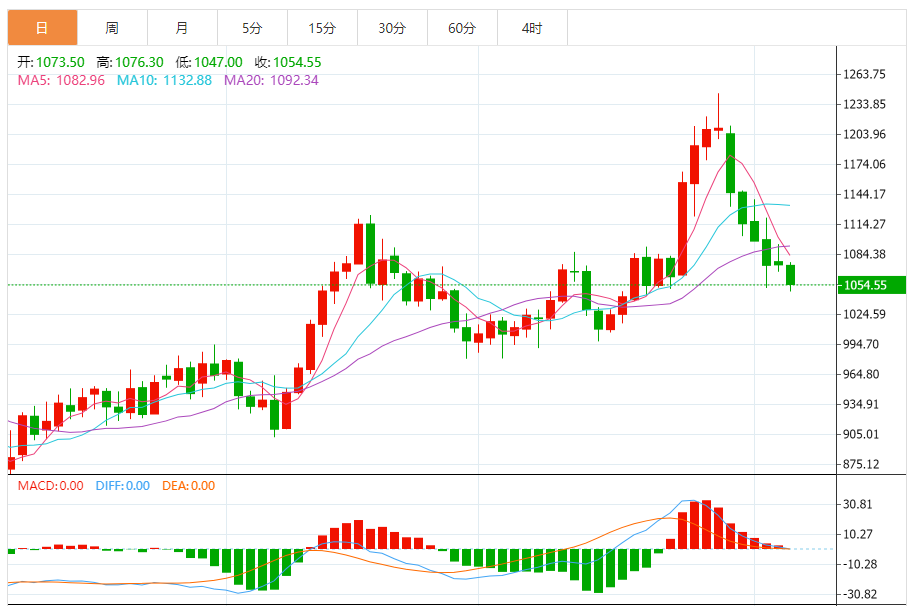Select the 日 (daily) timeframe tab

coord(43,27)
